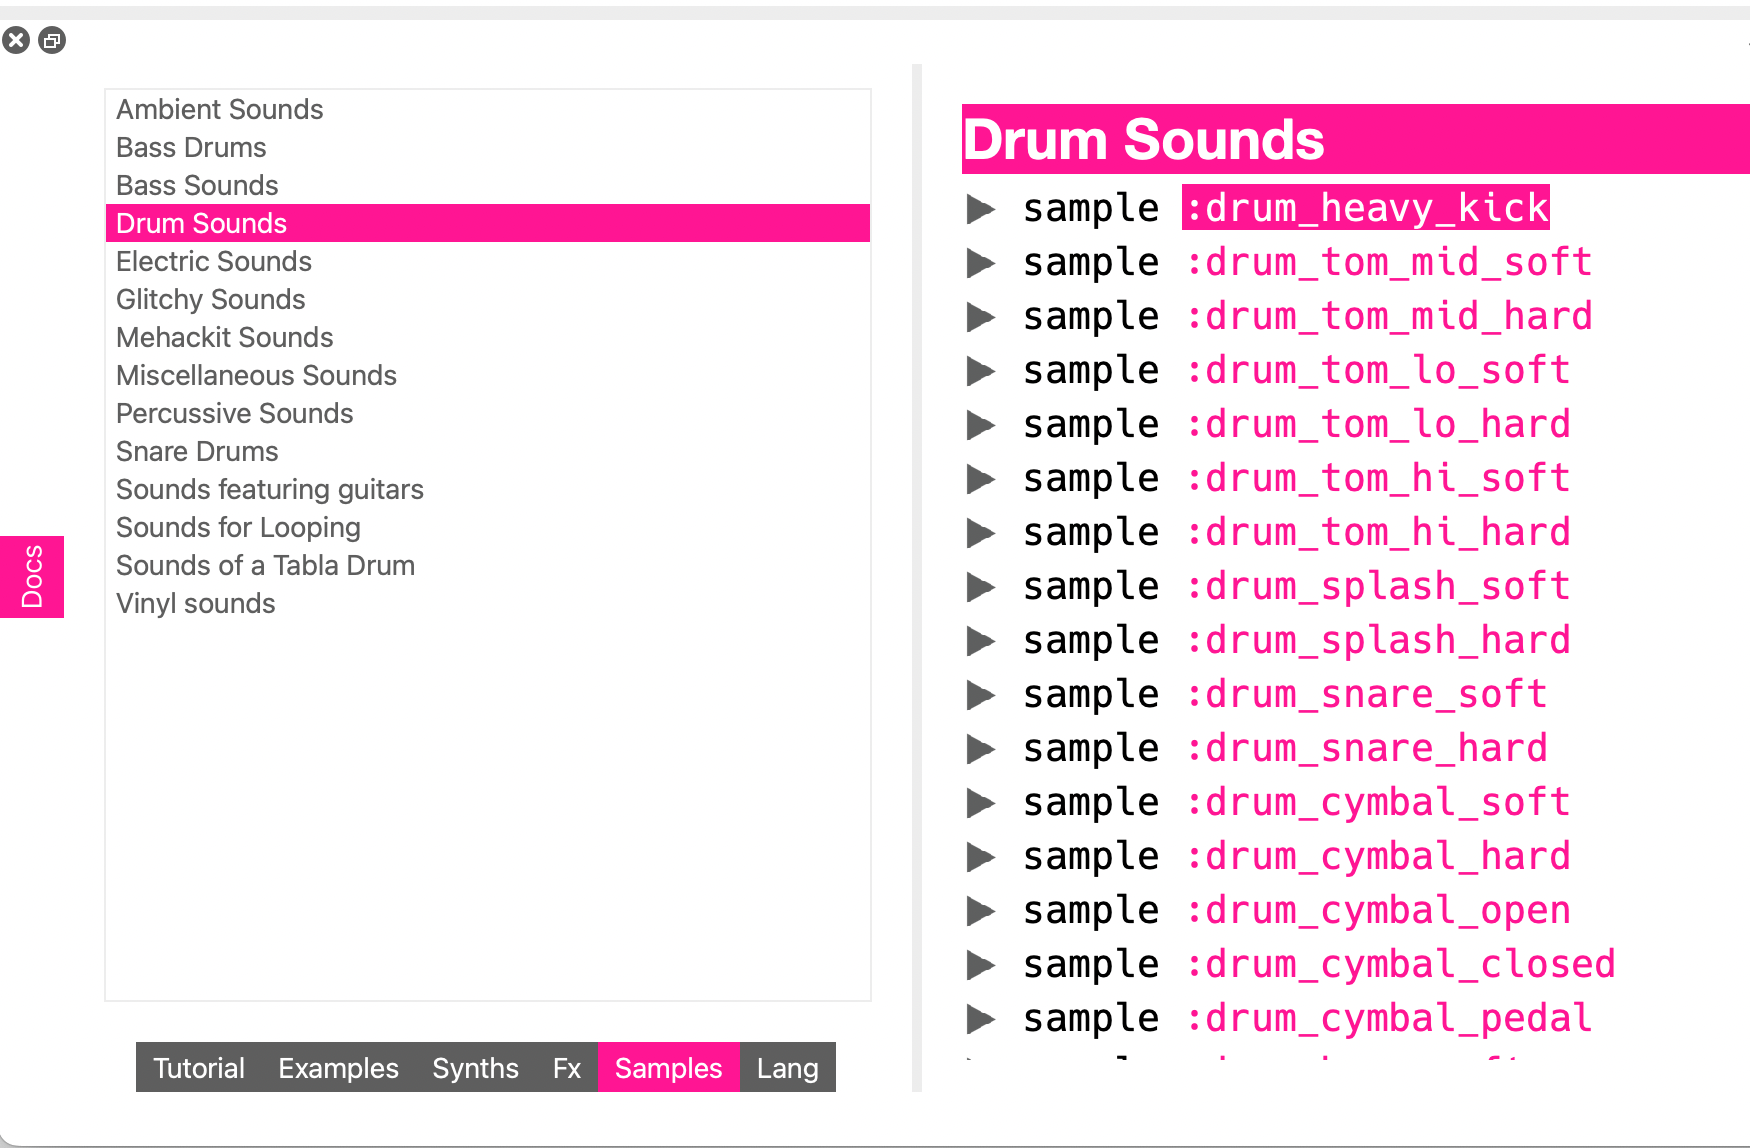
Task: Click the :drum_snare_hard sample name
Action: pos(1367,748)
